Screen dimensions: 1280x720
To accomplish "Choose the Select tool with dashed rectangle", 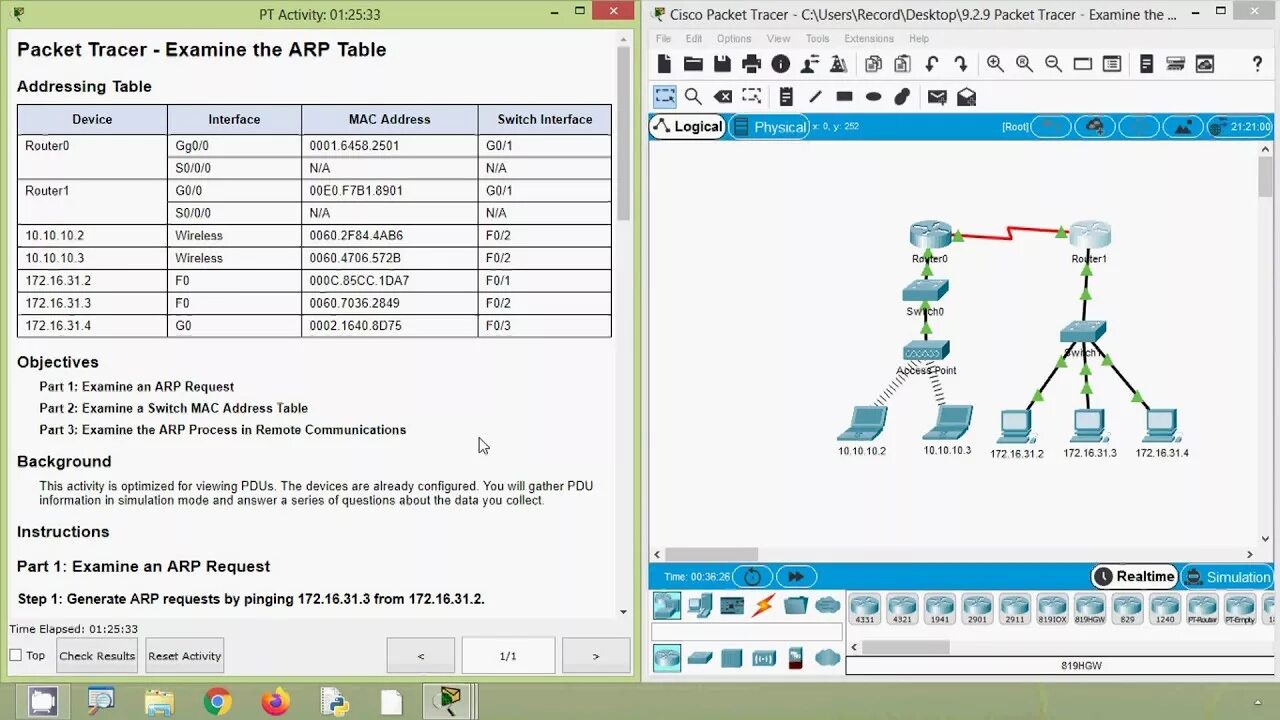I will coord(665,97).
